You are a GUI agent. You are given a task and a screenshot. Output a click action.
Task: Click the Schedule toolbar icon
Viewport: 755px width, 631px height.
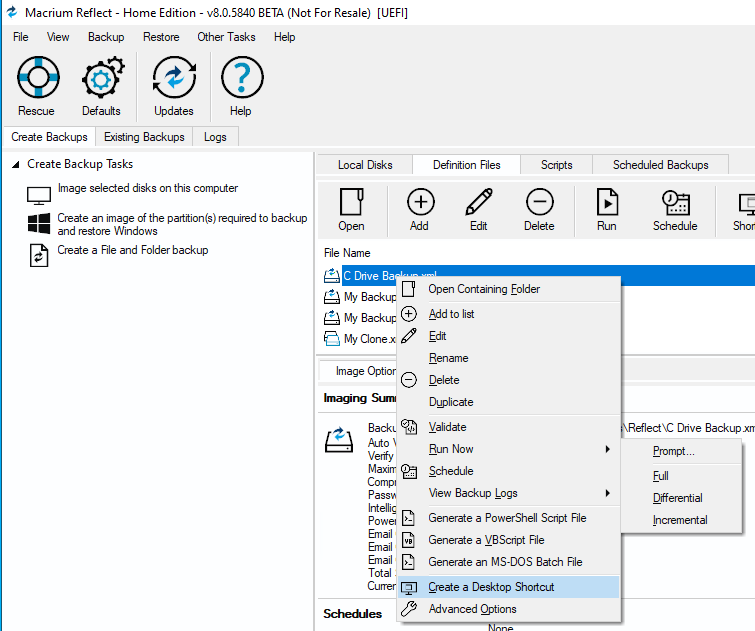(x=675, y=203)
